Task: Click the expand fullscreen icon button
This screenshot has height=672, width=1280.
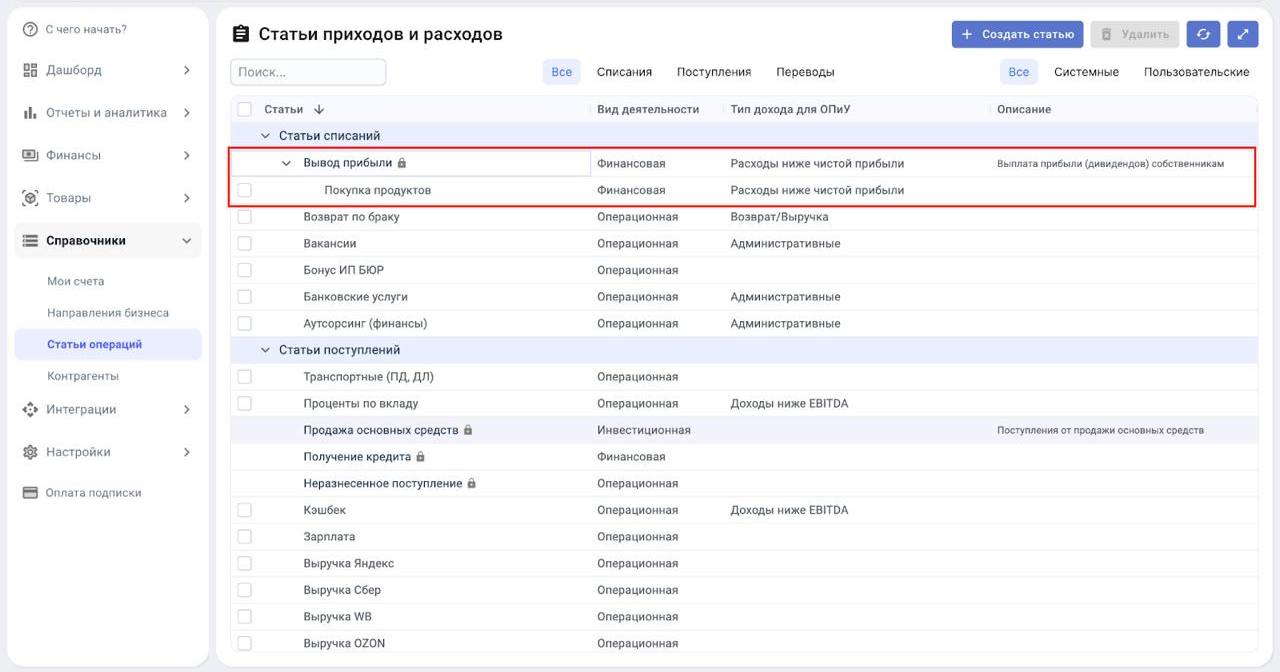Action: point(1242,34)
